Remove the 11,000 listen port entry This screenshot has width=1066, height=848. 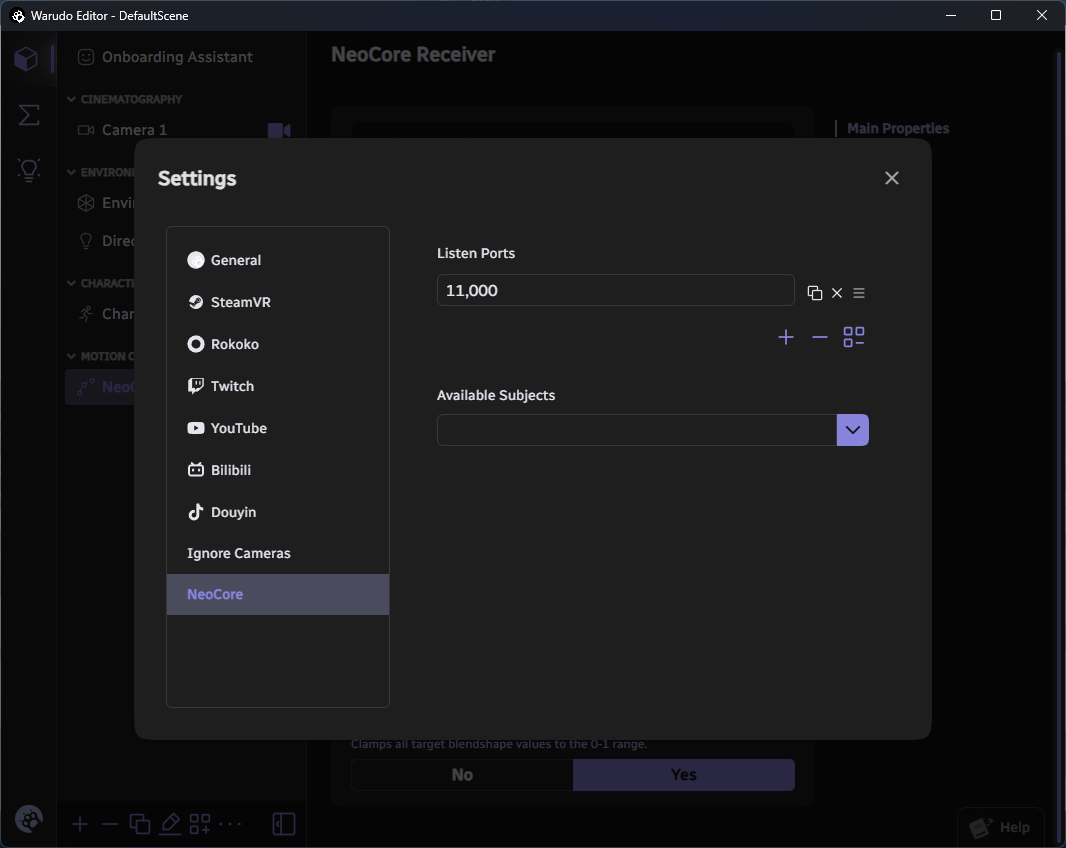(837, 292)
